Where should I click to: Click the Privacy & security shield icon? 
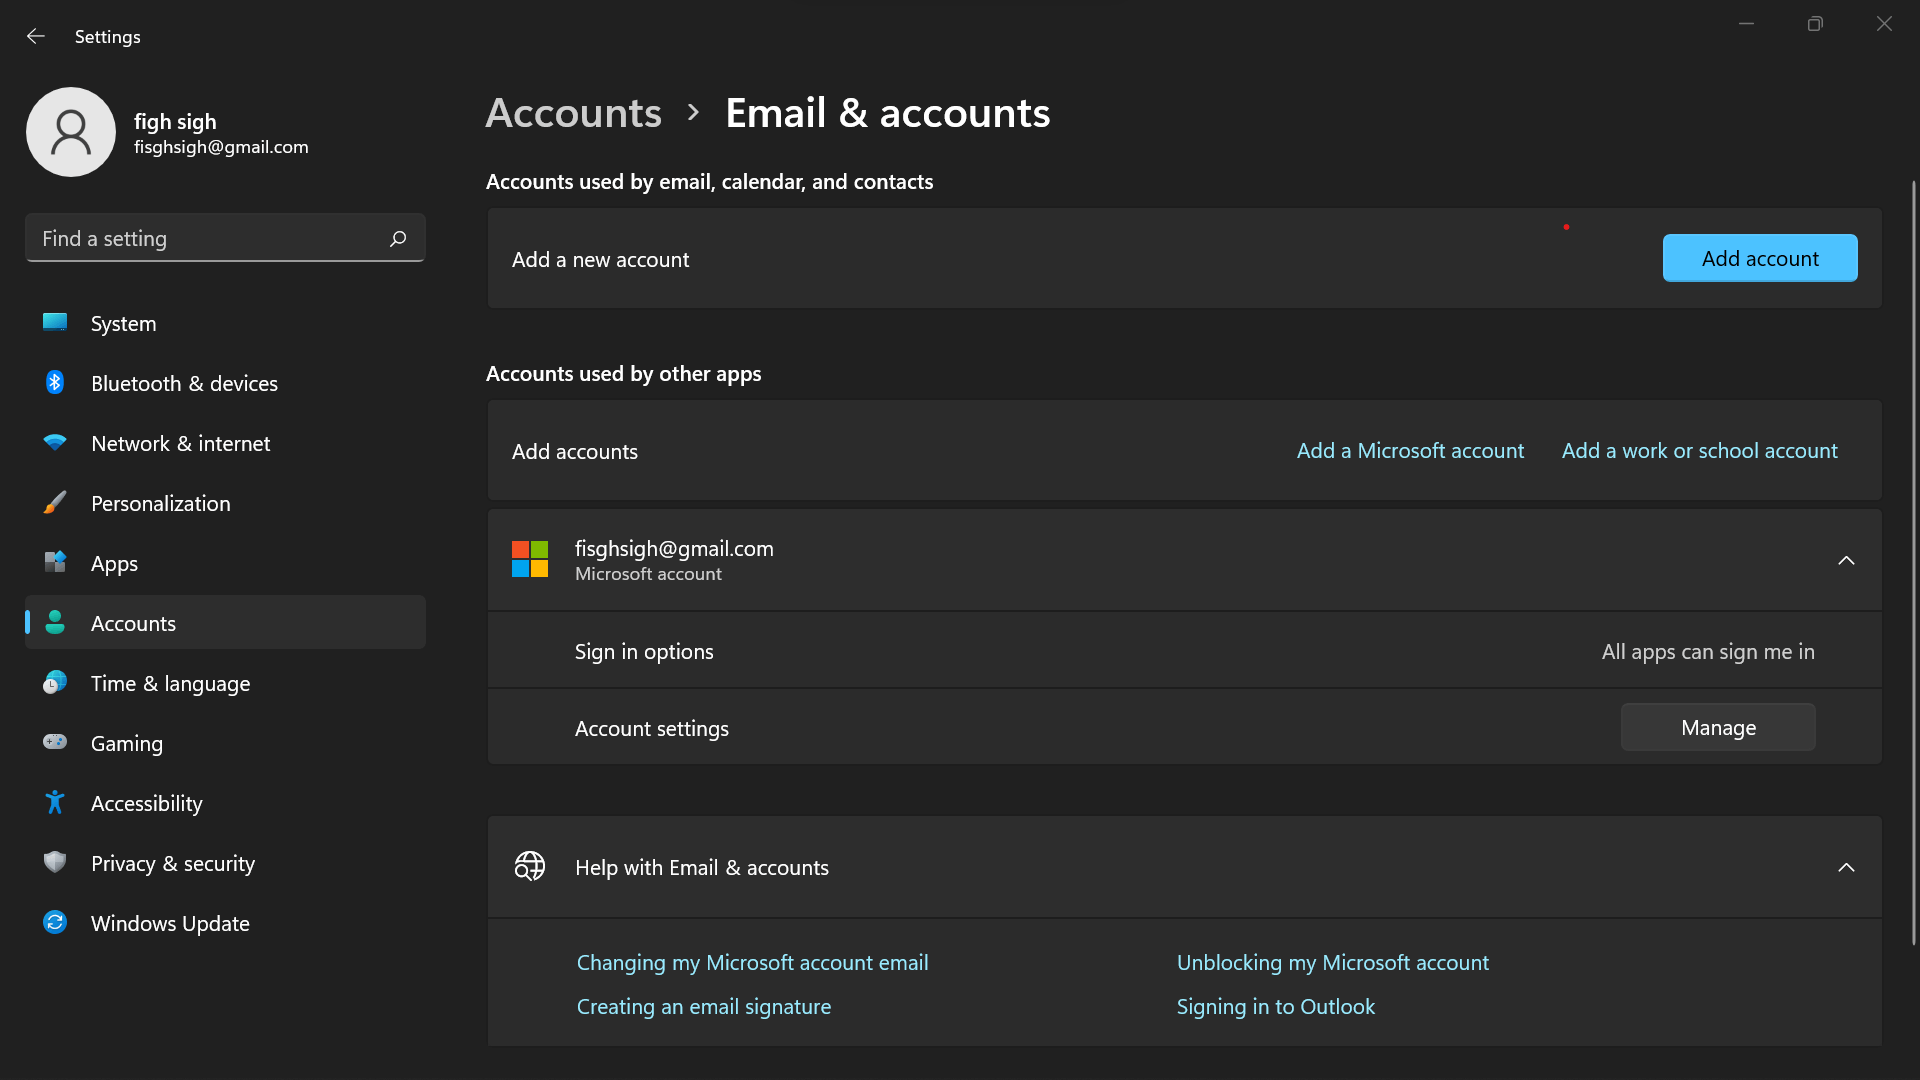tap(55, 863)
